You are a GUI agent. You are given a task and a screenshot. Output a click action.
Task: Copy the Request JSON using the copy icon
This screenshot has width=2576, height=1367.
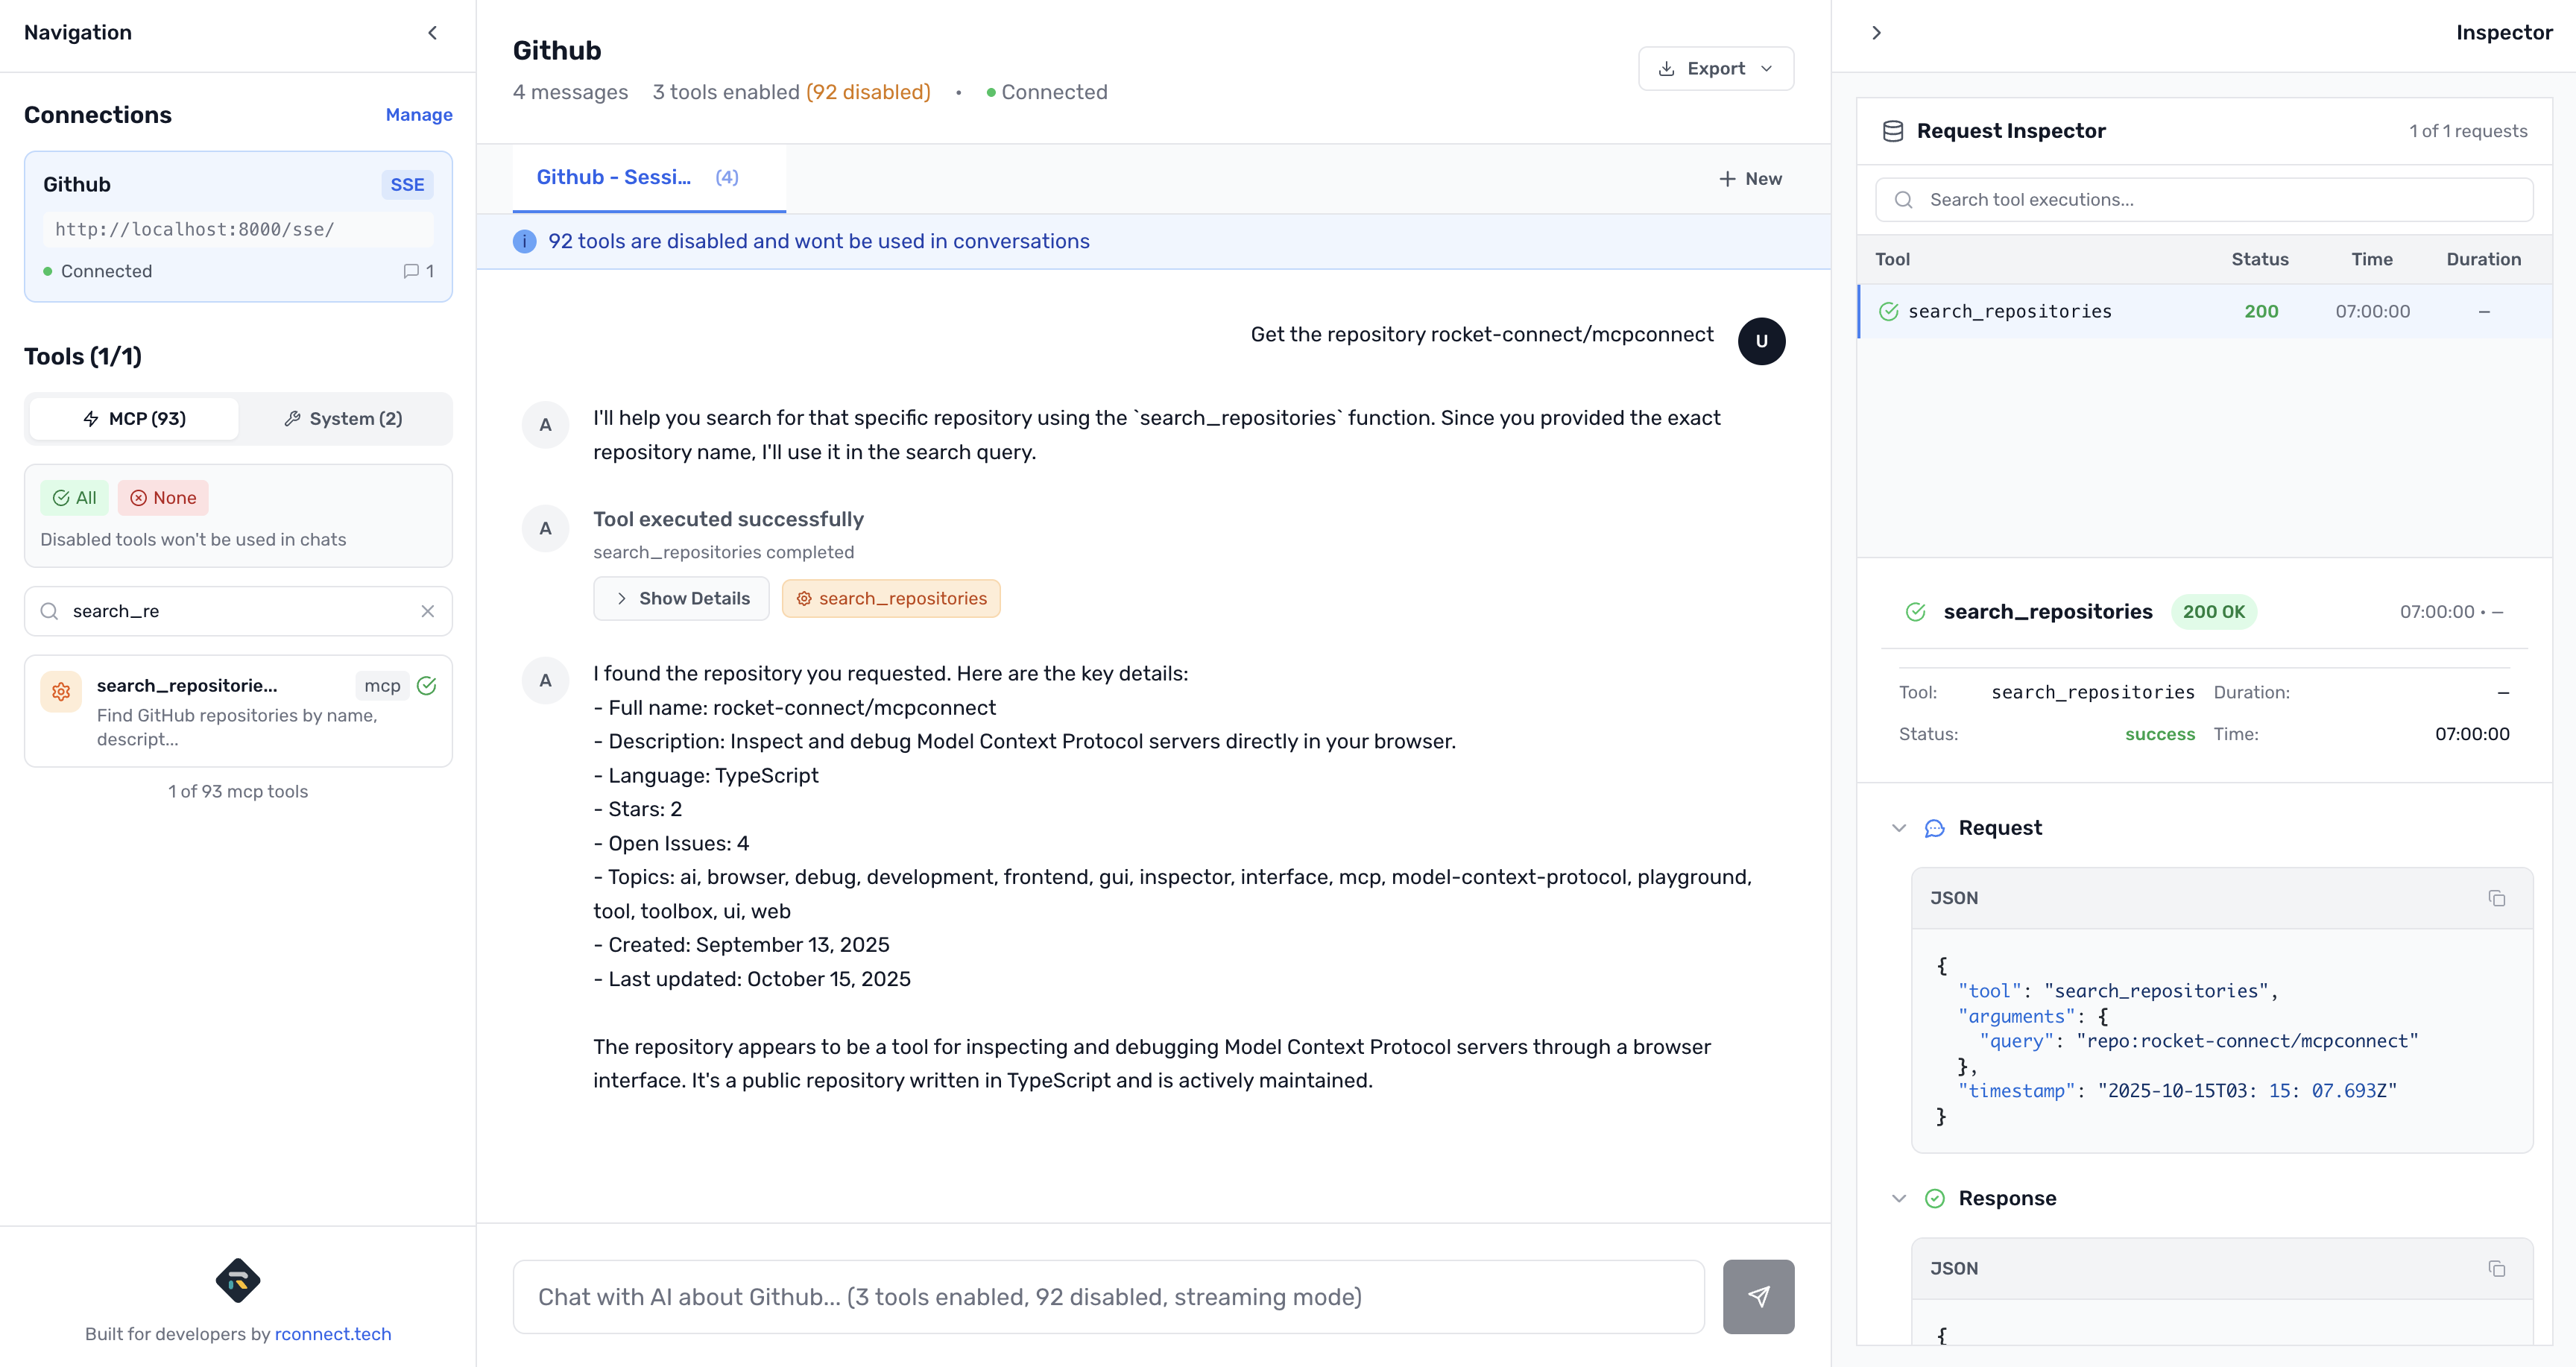coord(2497,898)
